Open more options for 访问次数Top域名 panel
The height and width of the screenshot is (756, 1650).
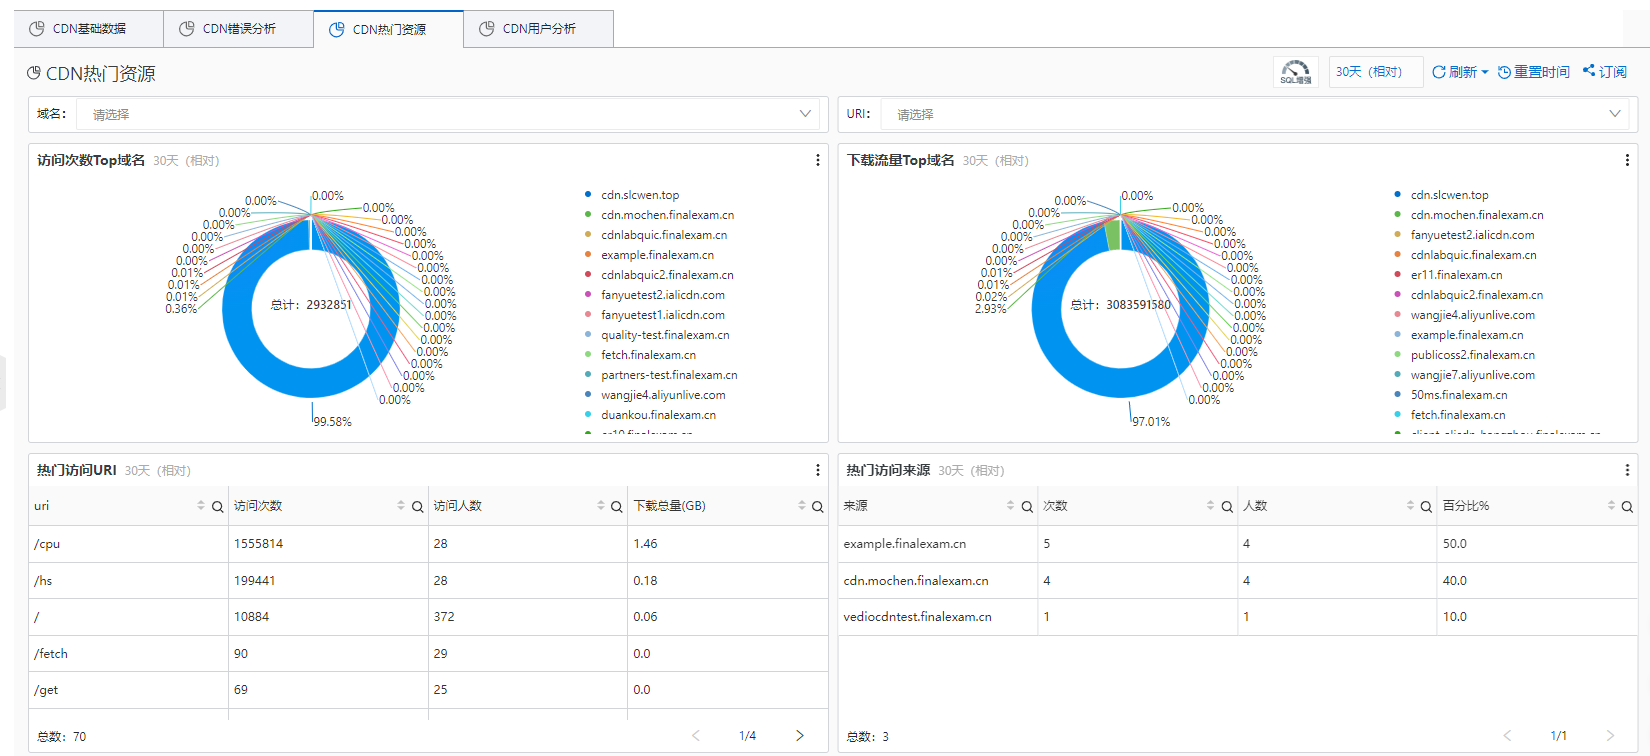coord(817,160)
